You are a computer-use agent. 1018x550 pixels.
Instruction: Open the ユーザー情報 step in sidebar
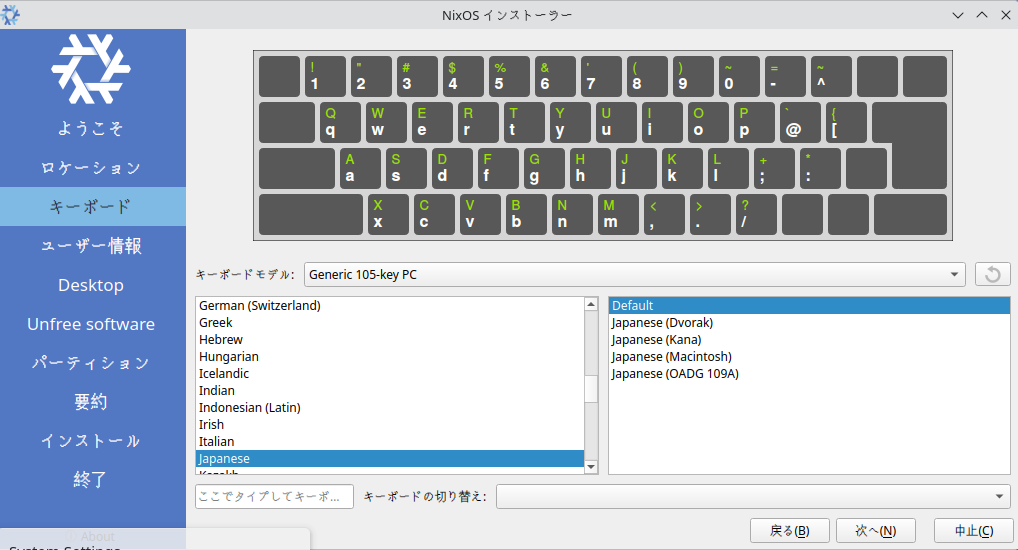click(x=91, y=245)
